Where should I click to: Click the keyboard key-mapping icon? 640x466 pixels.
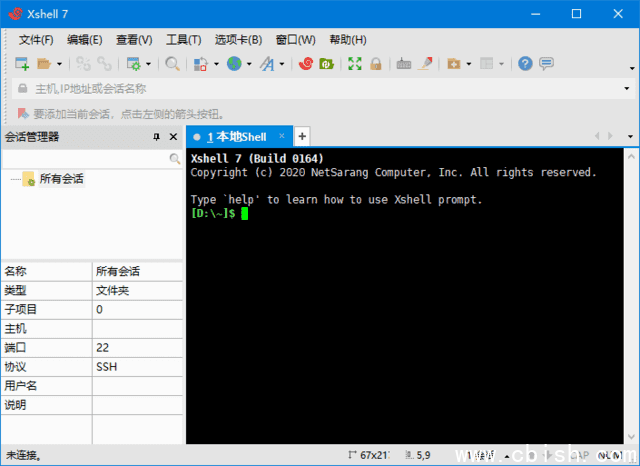(x=404, y=64)
